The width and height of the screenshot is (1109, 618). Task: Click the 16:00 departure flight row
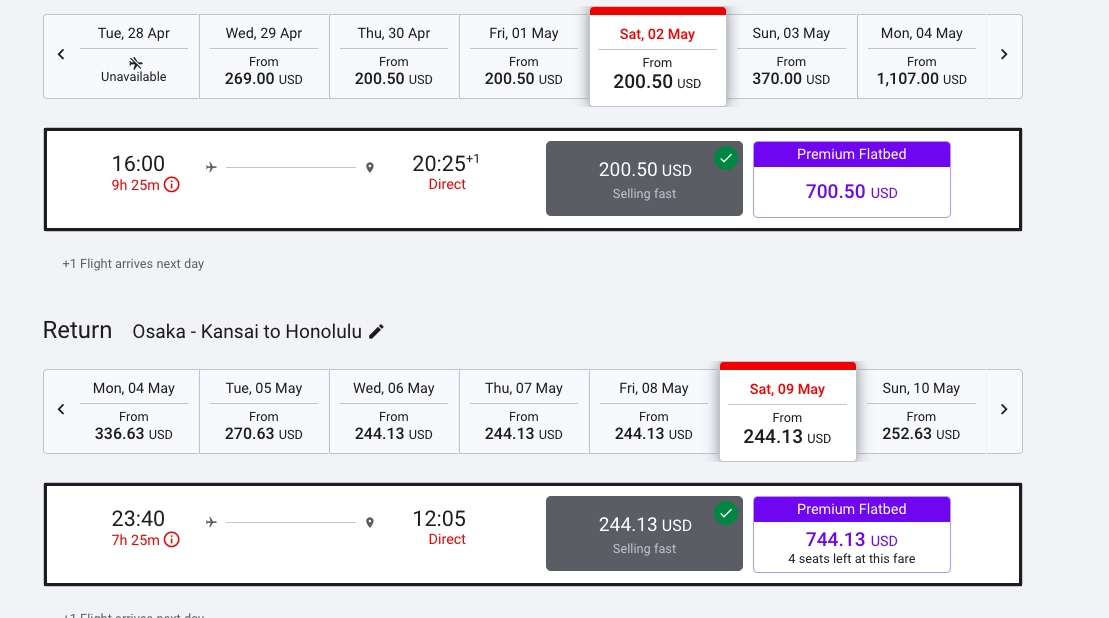click(x=533, y=180)
